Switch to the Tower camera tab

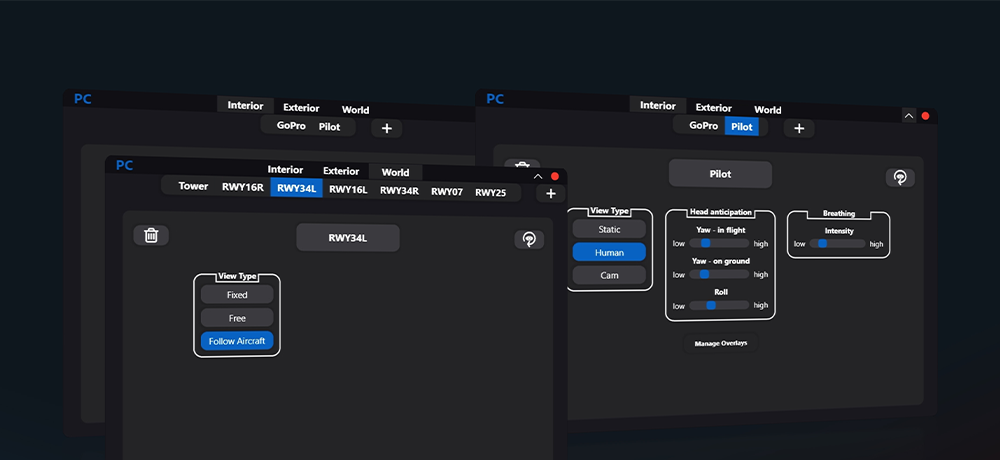[x=193, y=186]
